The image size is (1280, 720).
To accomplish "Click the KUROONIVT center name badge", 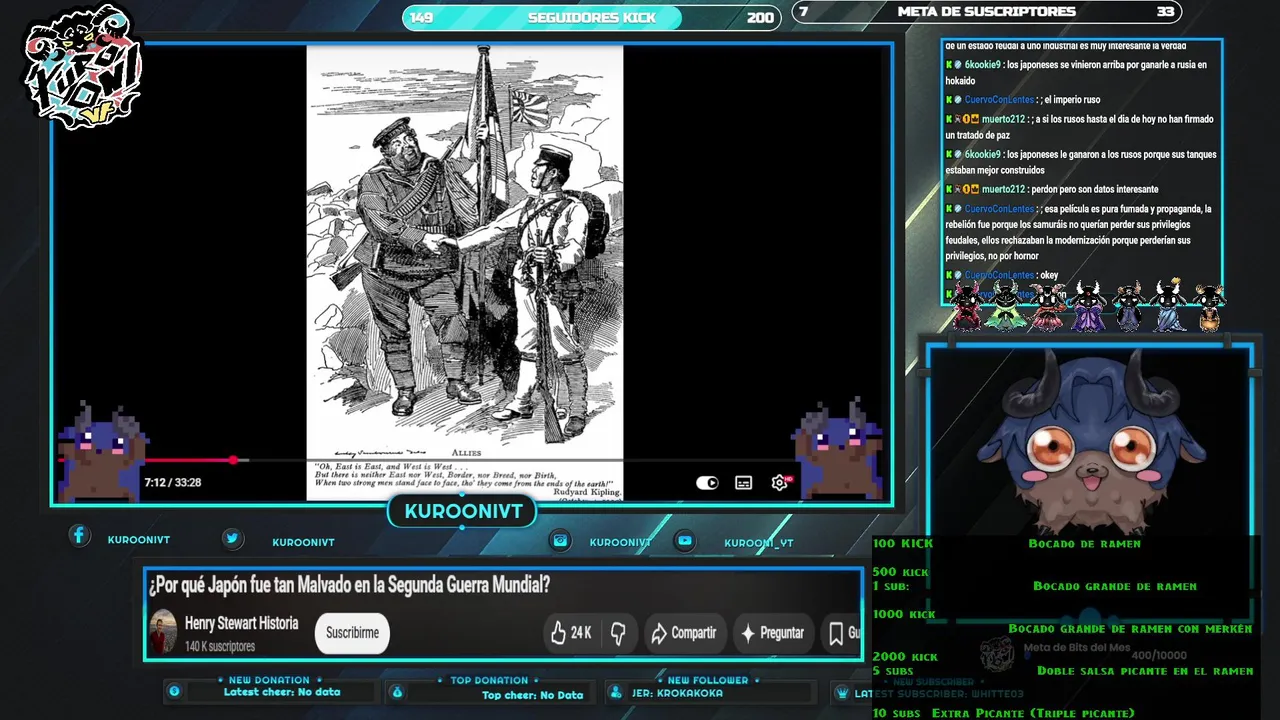I will point(463,512).
